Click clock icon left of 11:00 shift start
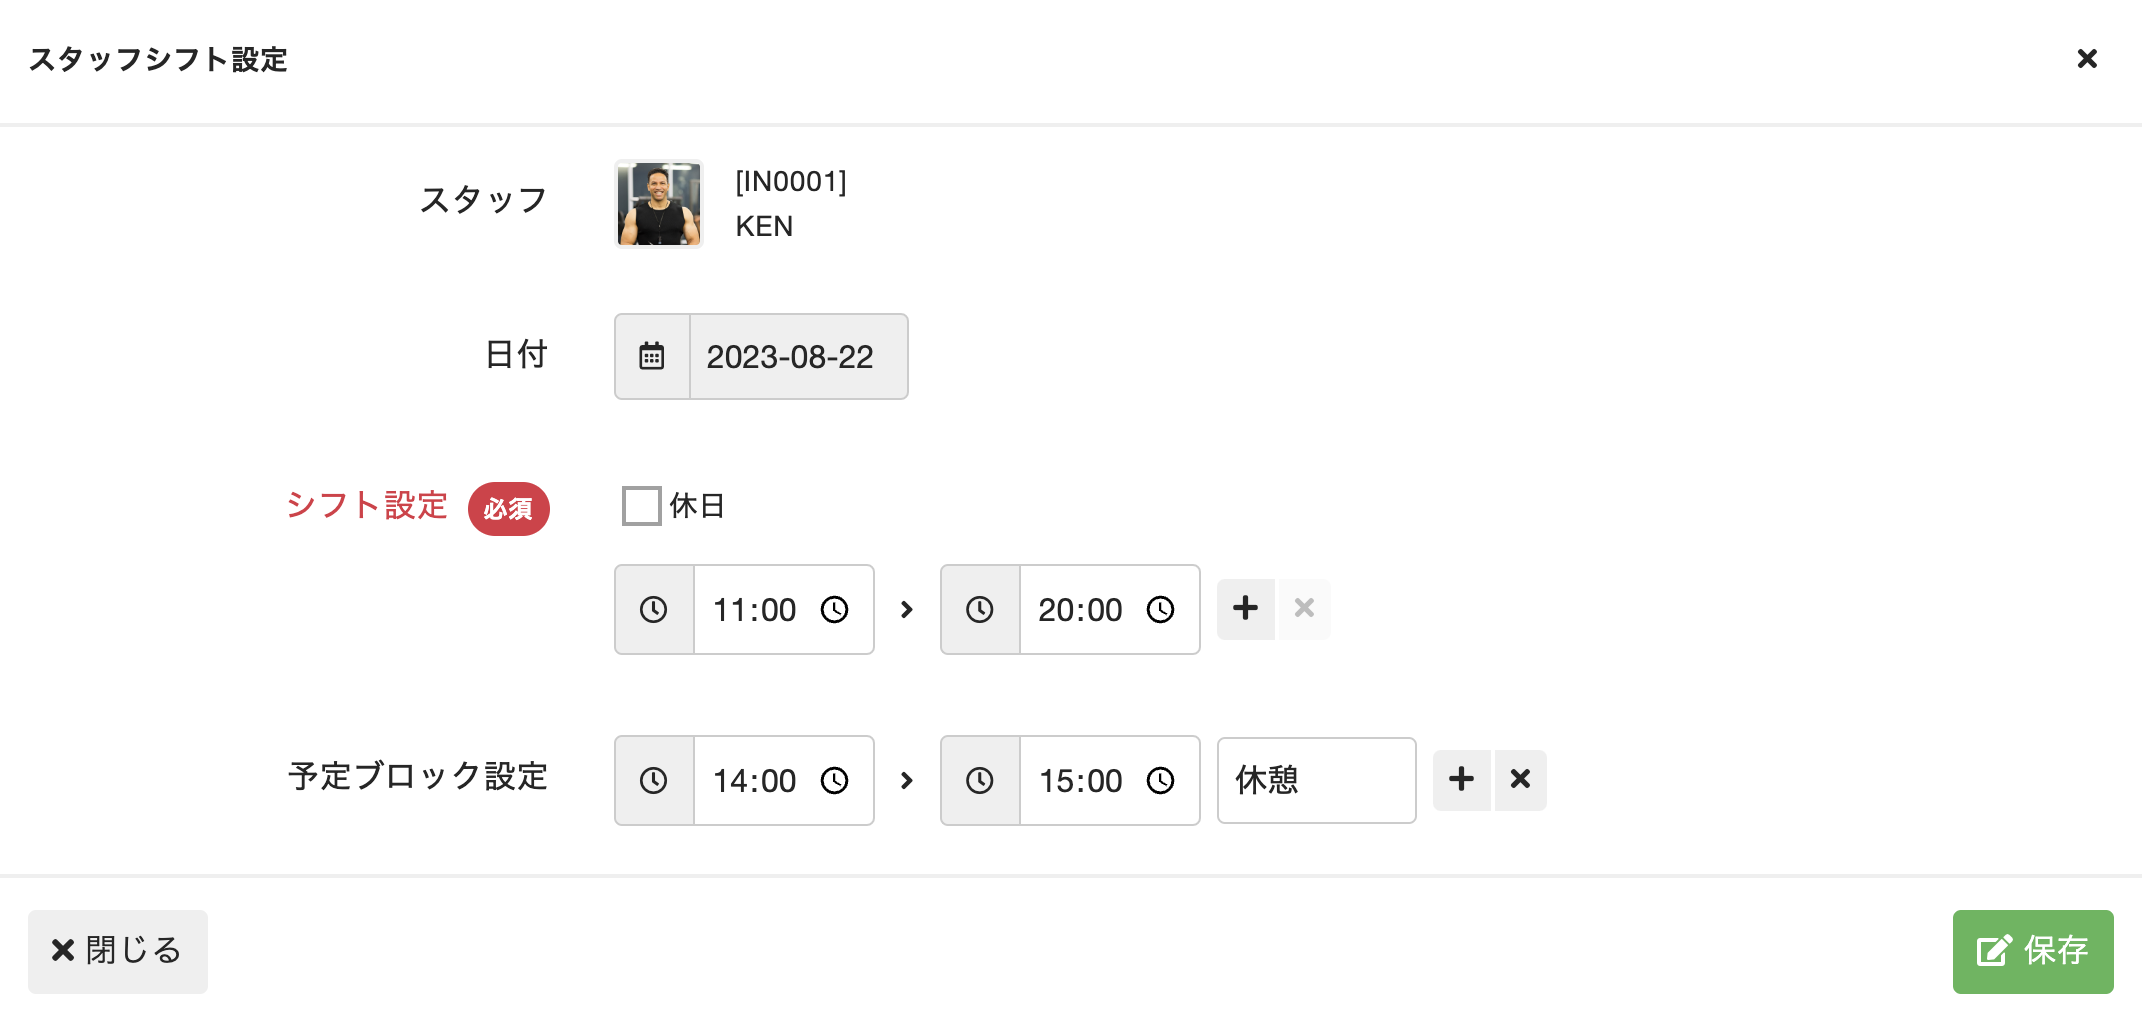Screen dimensions: 2142x1020 654,609
